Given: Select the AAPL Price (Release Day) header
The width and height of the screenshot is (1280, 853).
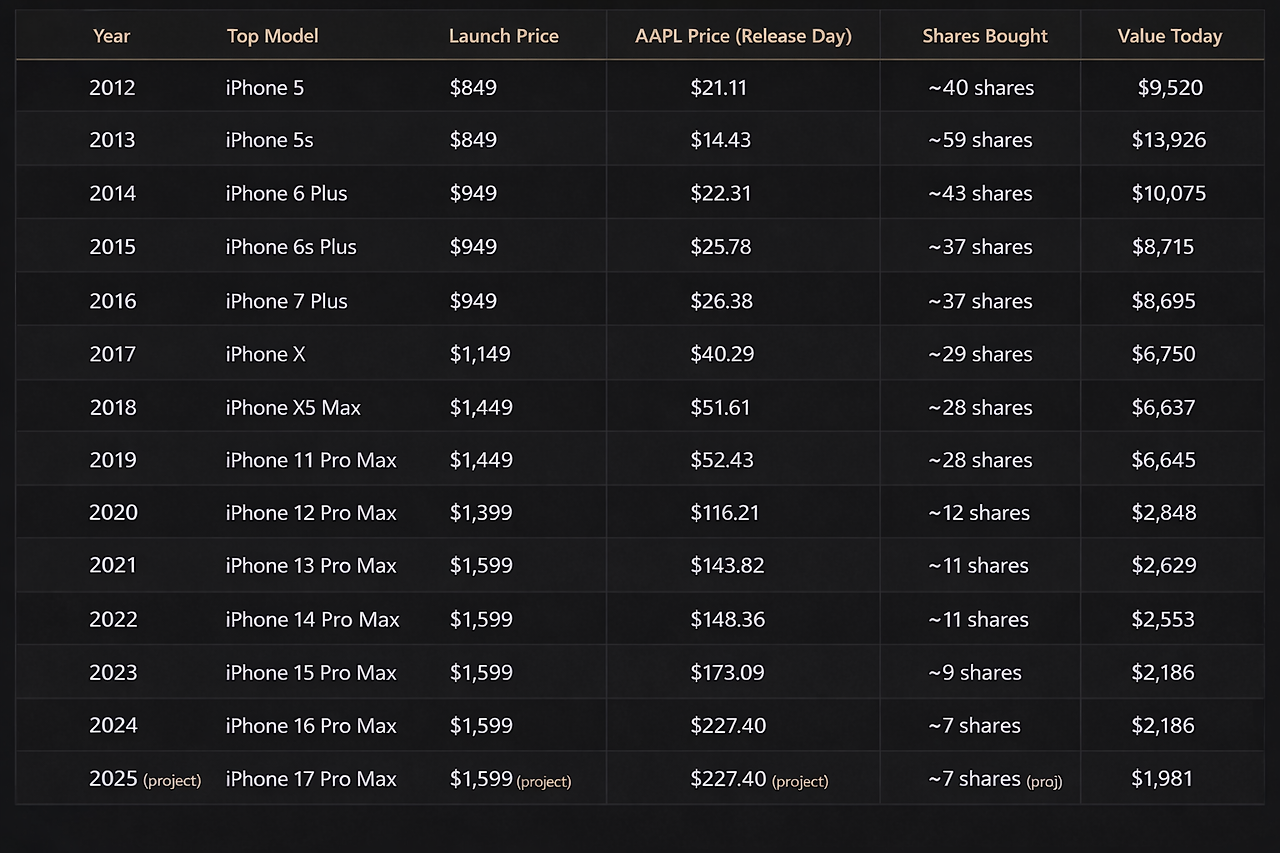Looking at the screenshot, I should [743, 36].
